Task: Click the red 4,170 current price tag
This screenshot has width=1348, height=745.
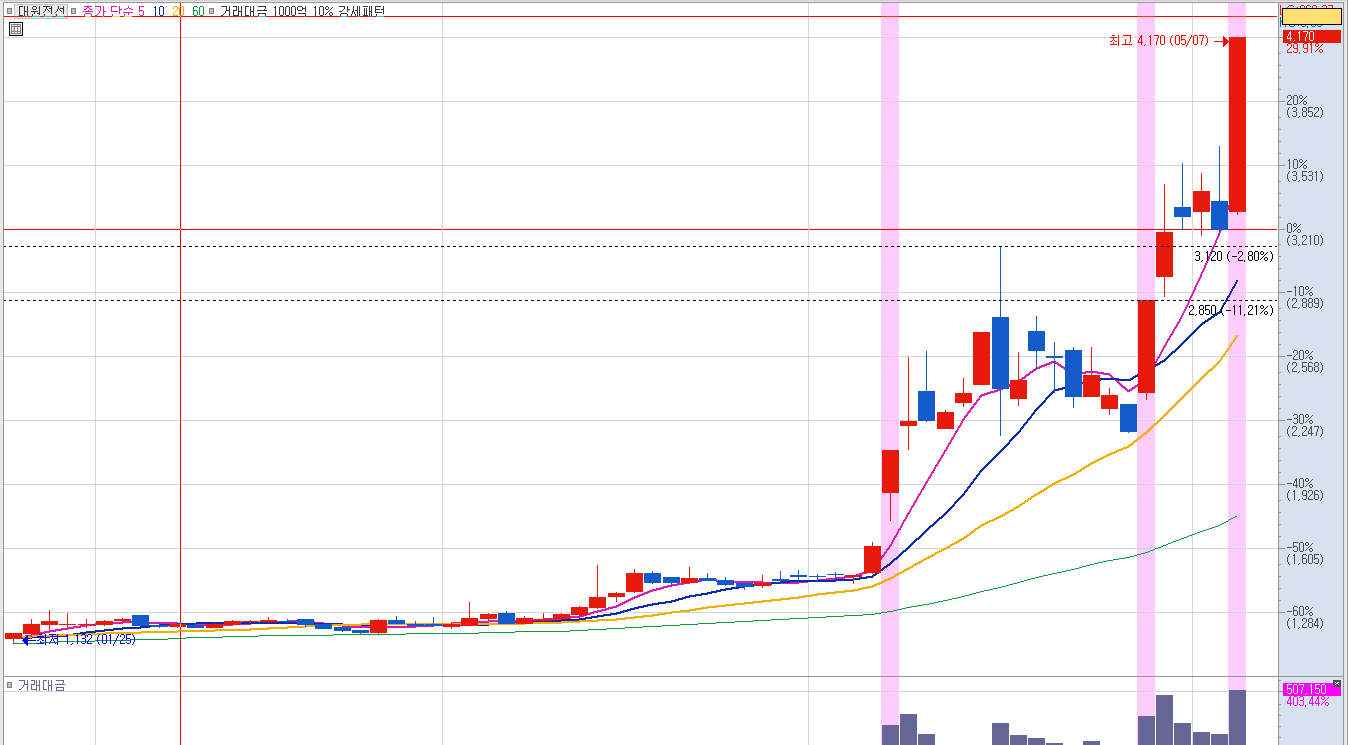Action: click(x=1311, y=37)
